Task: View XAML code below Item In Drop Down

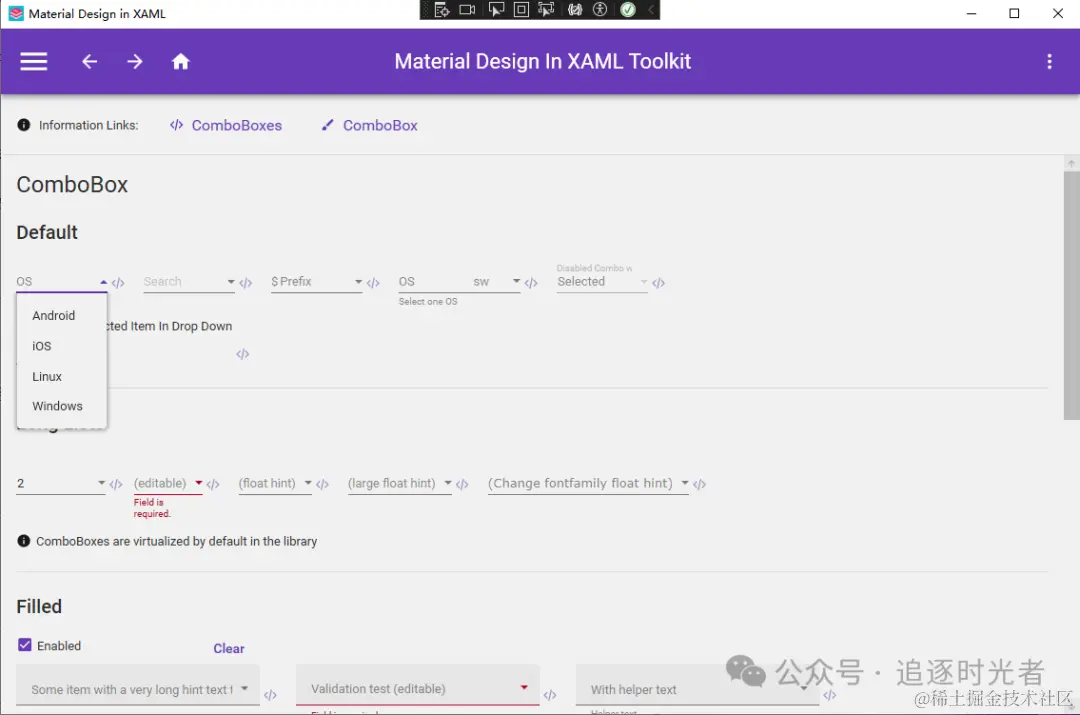Action: pyautogui.click(x=242, y=354)
